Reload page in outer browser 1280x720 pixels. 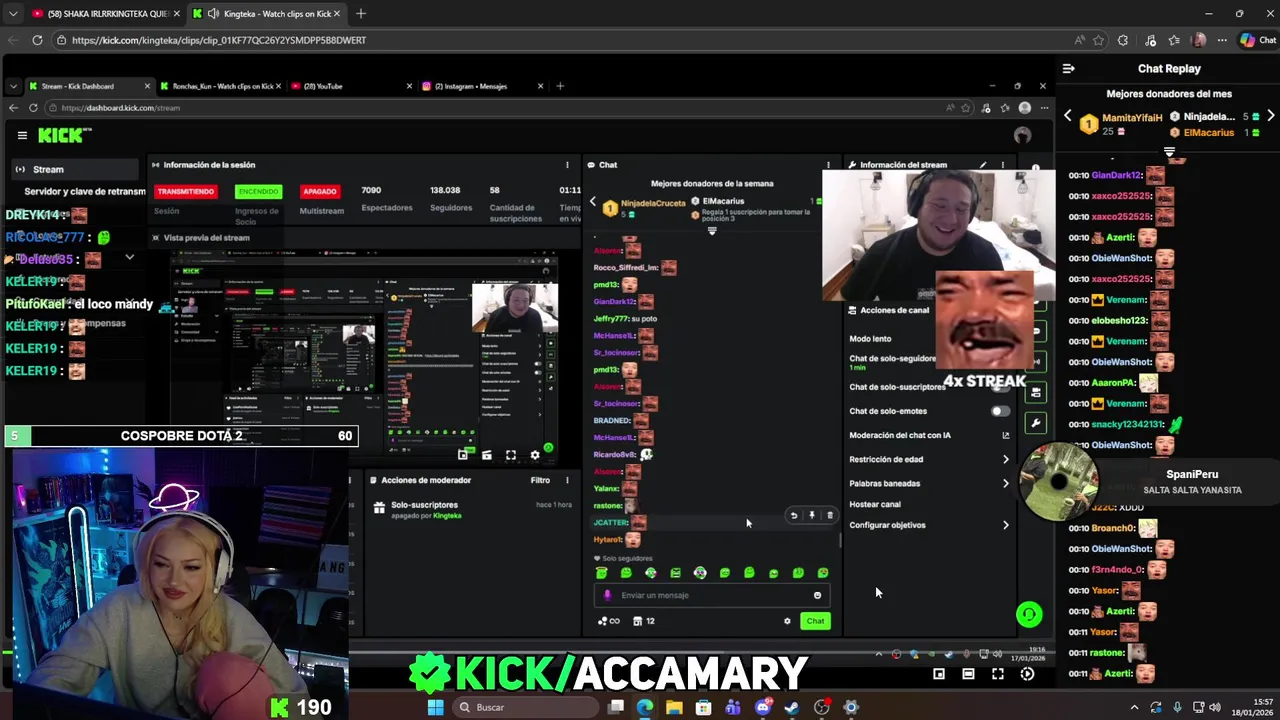(37, 40)
